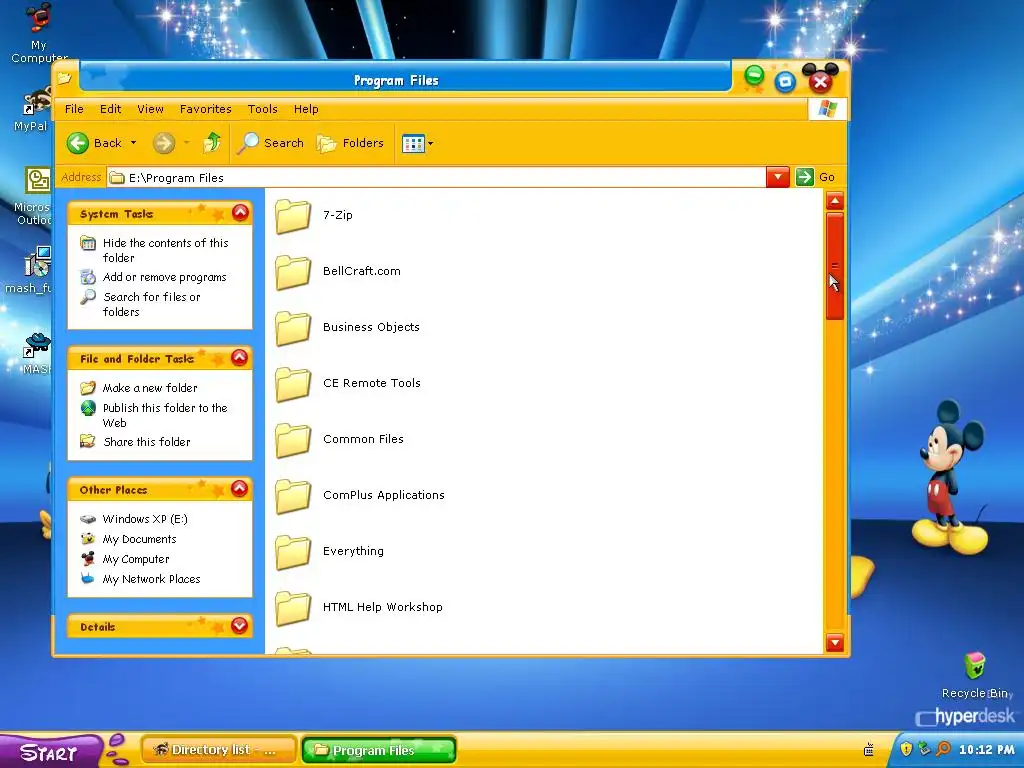Click Add or remove programs
Screen dimensions: 1024x768
(x=153, y=277)
